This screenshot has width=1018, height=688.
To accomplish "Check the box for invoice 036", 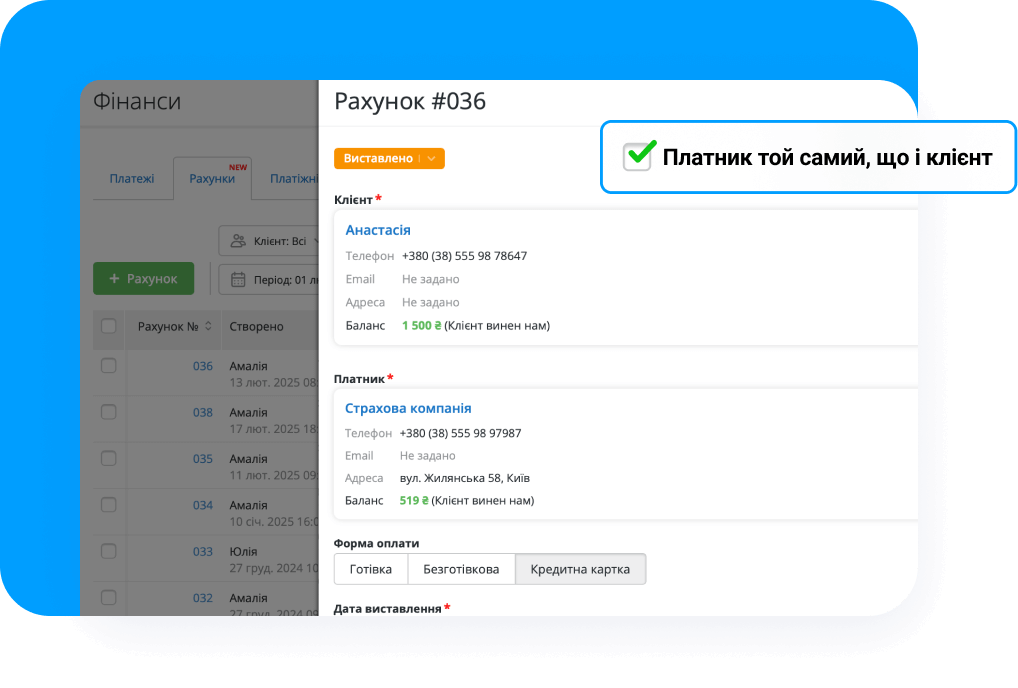I will point(108,366).
